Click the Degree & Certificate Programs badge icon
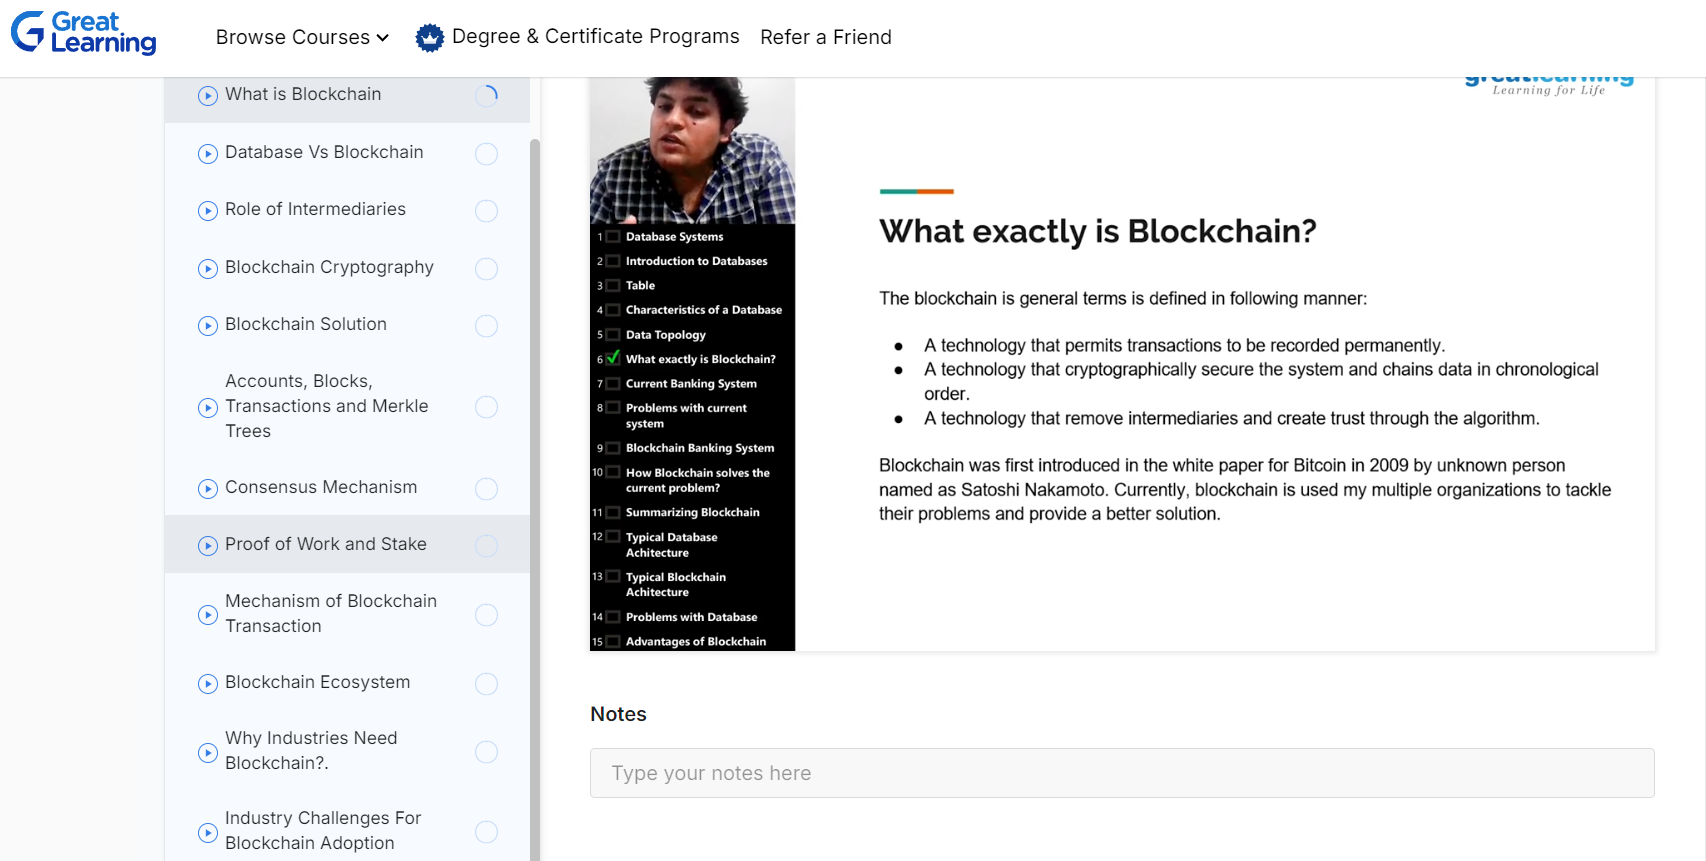The height and width of the screenshot is (861, 1706). pos(430,38)
